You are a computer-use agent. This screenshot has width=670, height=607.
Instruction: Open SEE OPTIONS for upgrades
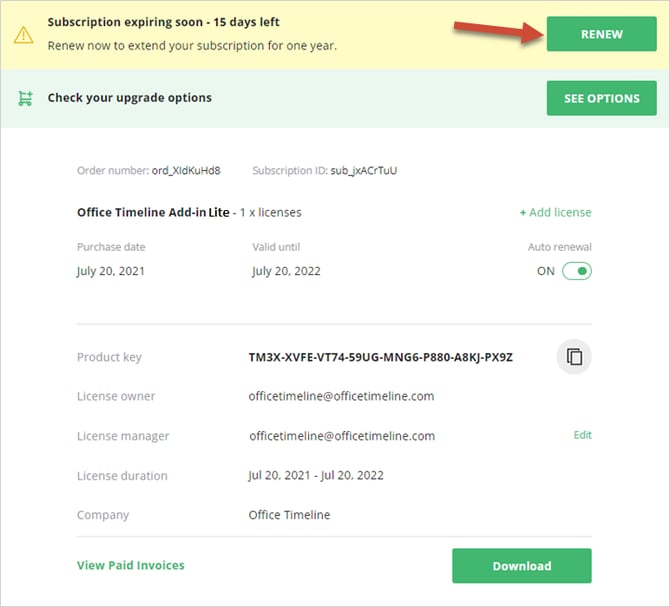[x=601, y=98]
